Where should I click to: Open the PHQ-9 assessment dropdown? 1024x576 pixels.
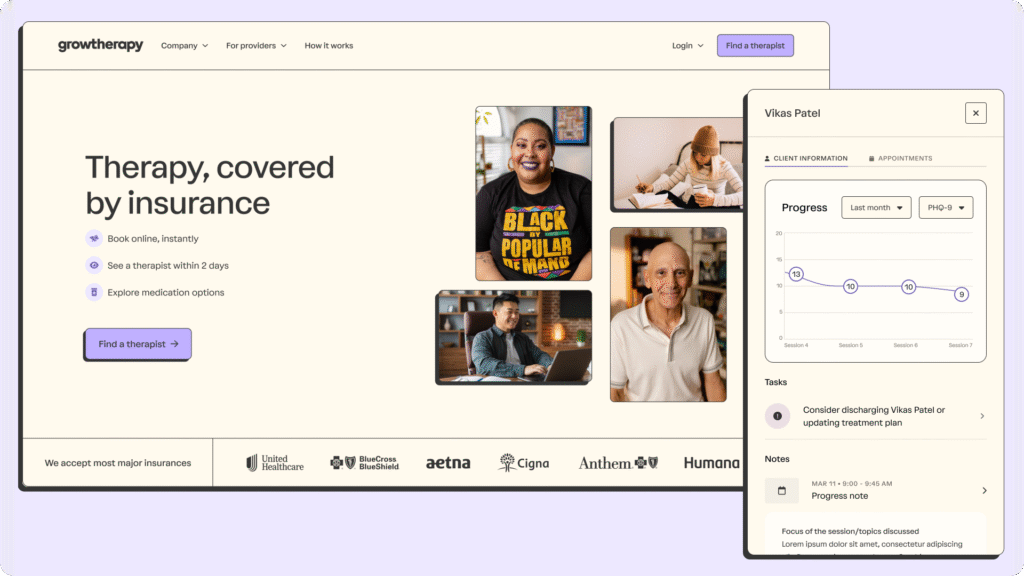(945, 208)
